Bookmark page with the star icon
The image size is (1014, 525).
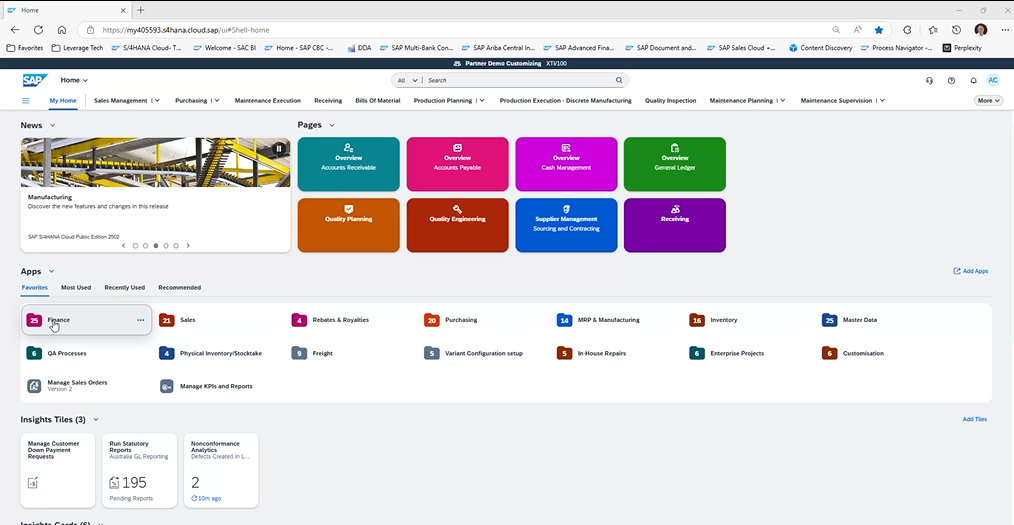(x=879, y=30)
